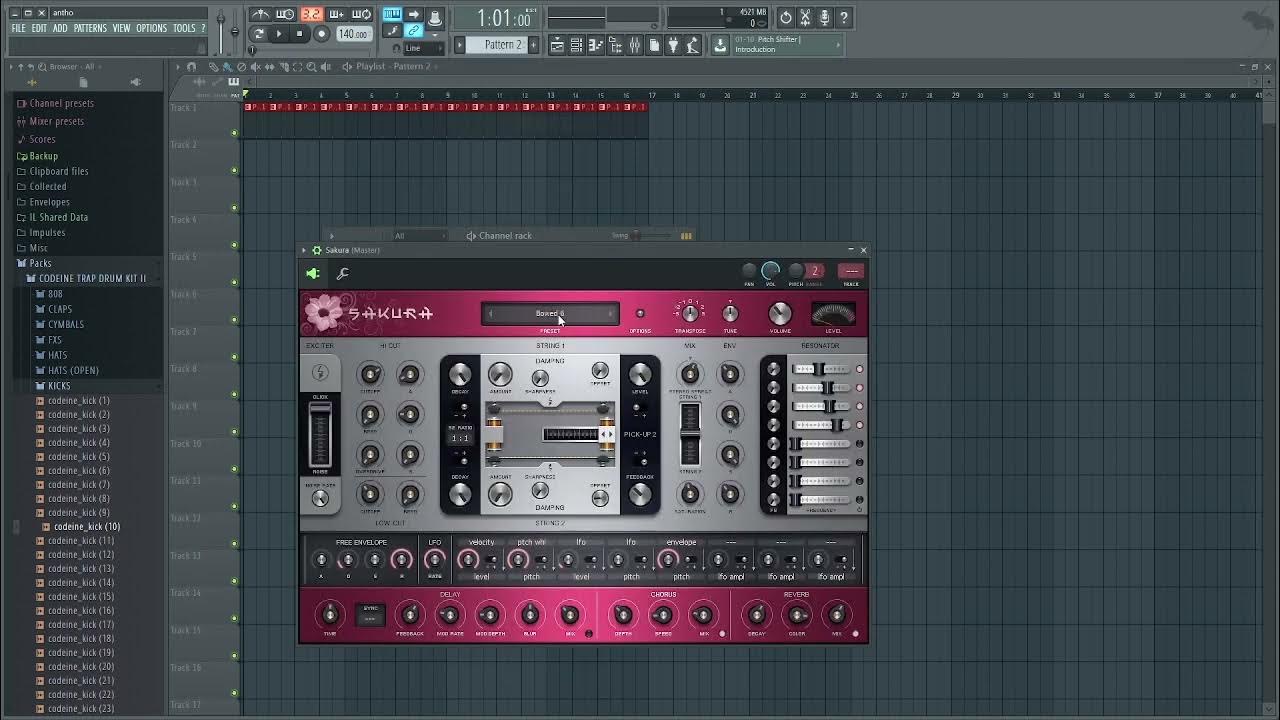Click the mixer TRACK selector in Sakura header

(x=851, y=271)
